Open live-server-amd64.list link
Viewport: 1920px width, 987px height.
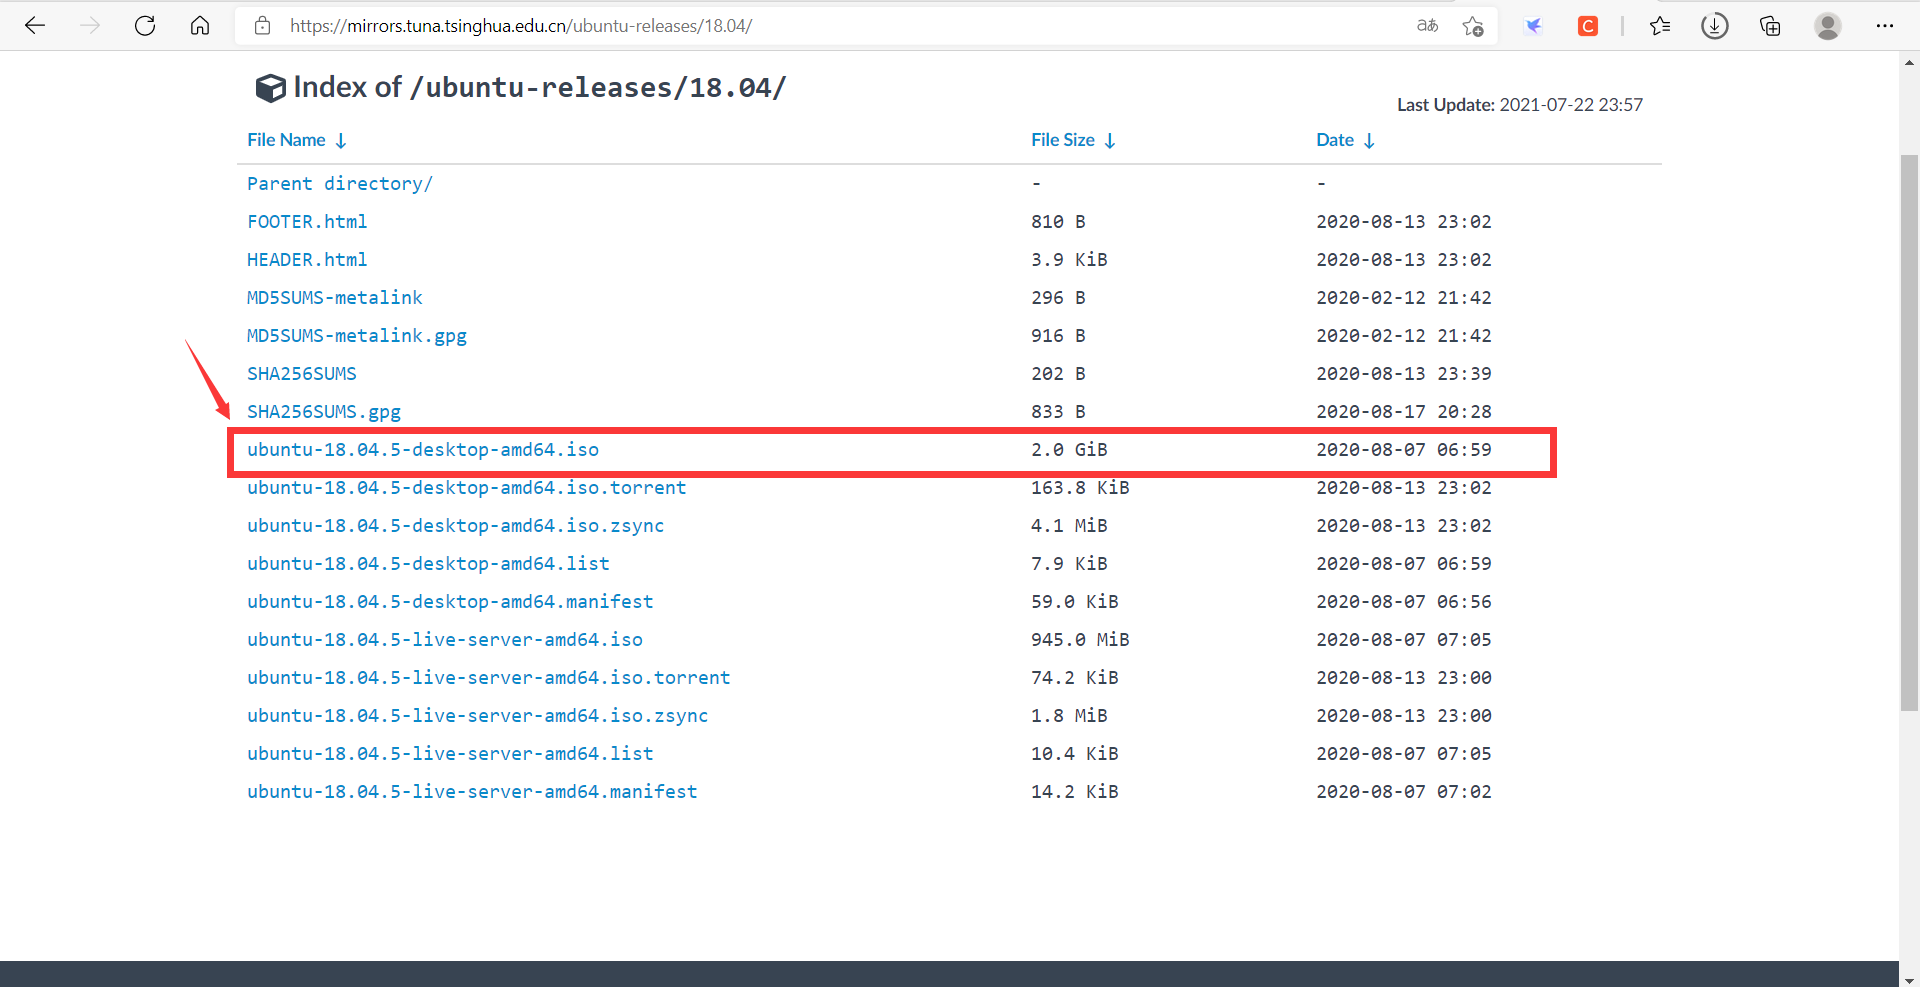pos(450,754)
